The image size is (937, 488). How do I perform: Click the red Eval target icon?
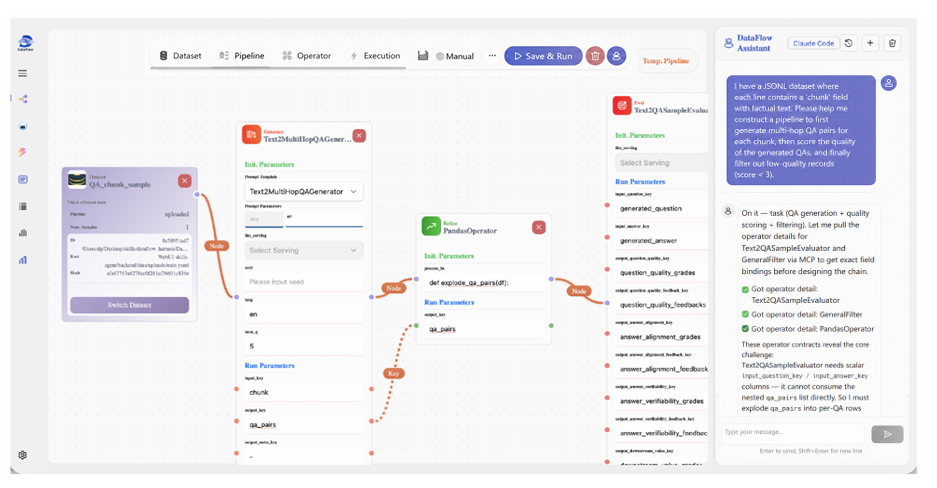point(622,106)
